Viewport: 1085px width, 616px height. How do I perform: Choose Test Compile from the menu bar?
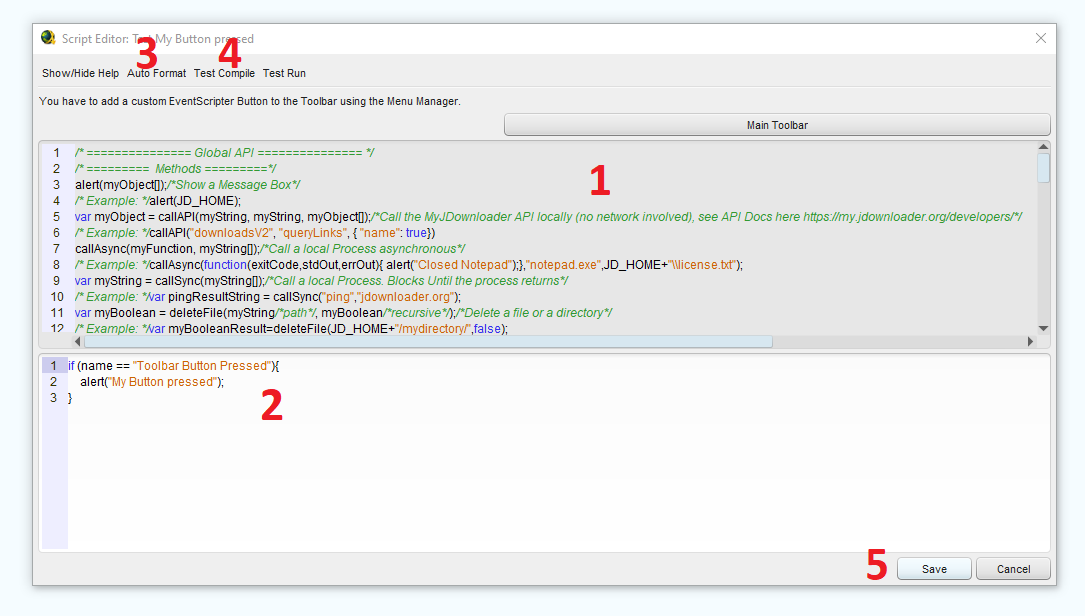(224, 73)
